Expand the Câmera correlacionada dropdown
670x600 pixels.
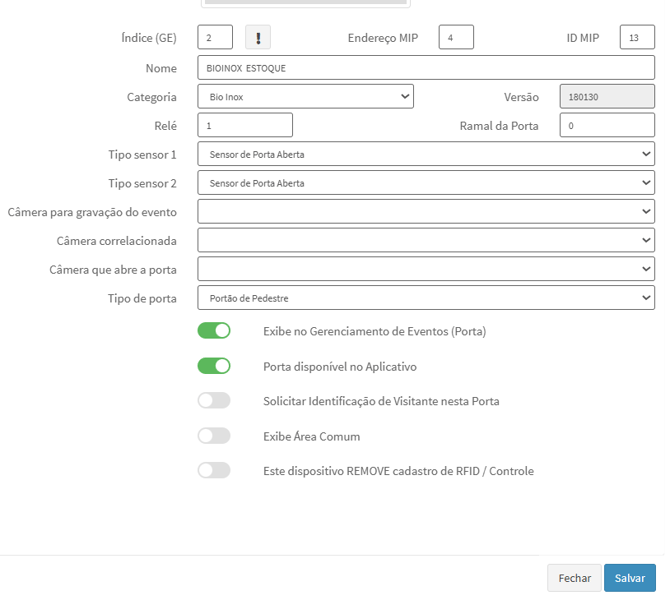click(425, 241)
